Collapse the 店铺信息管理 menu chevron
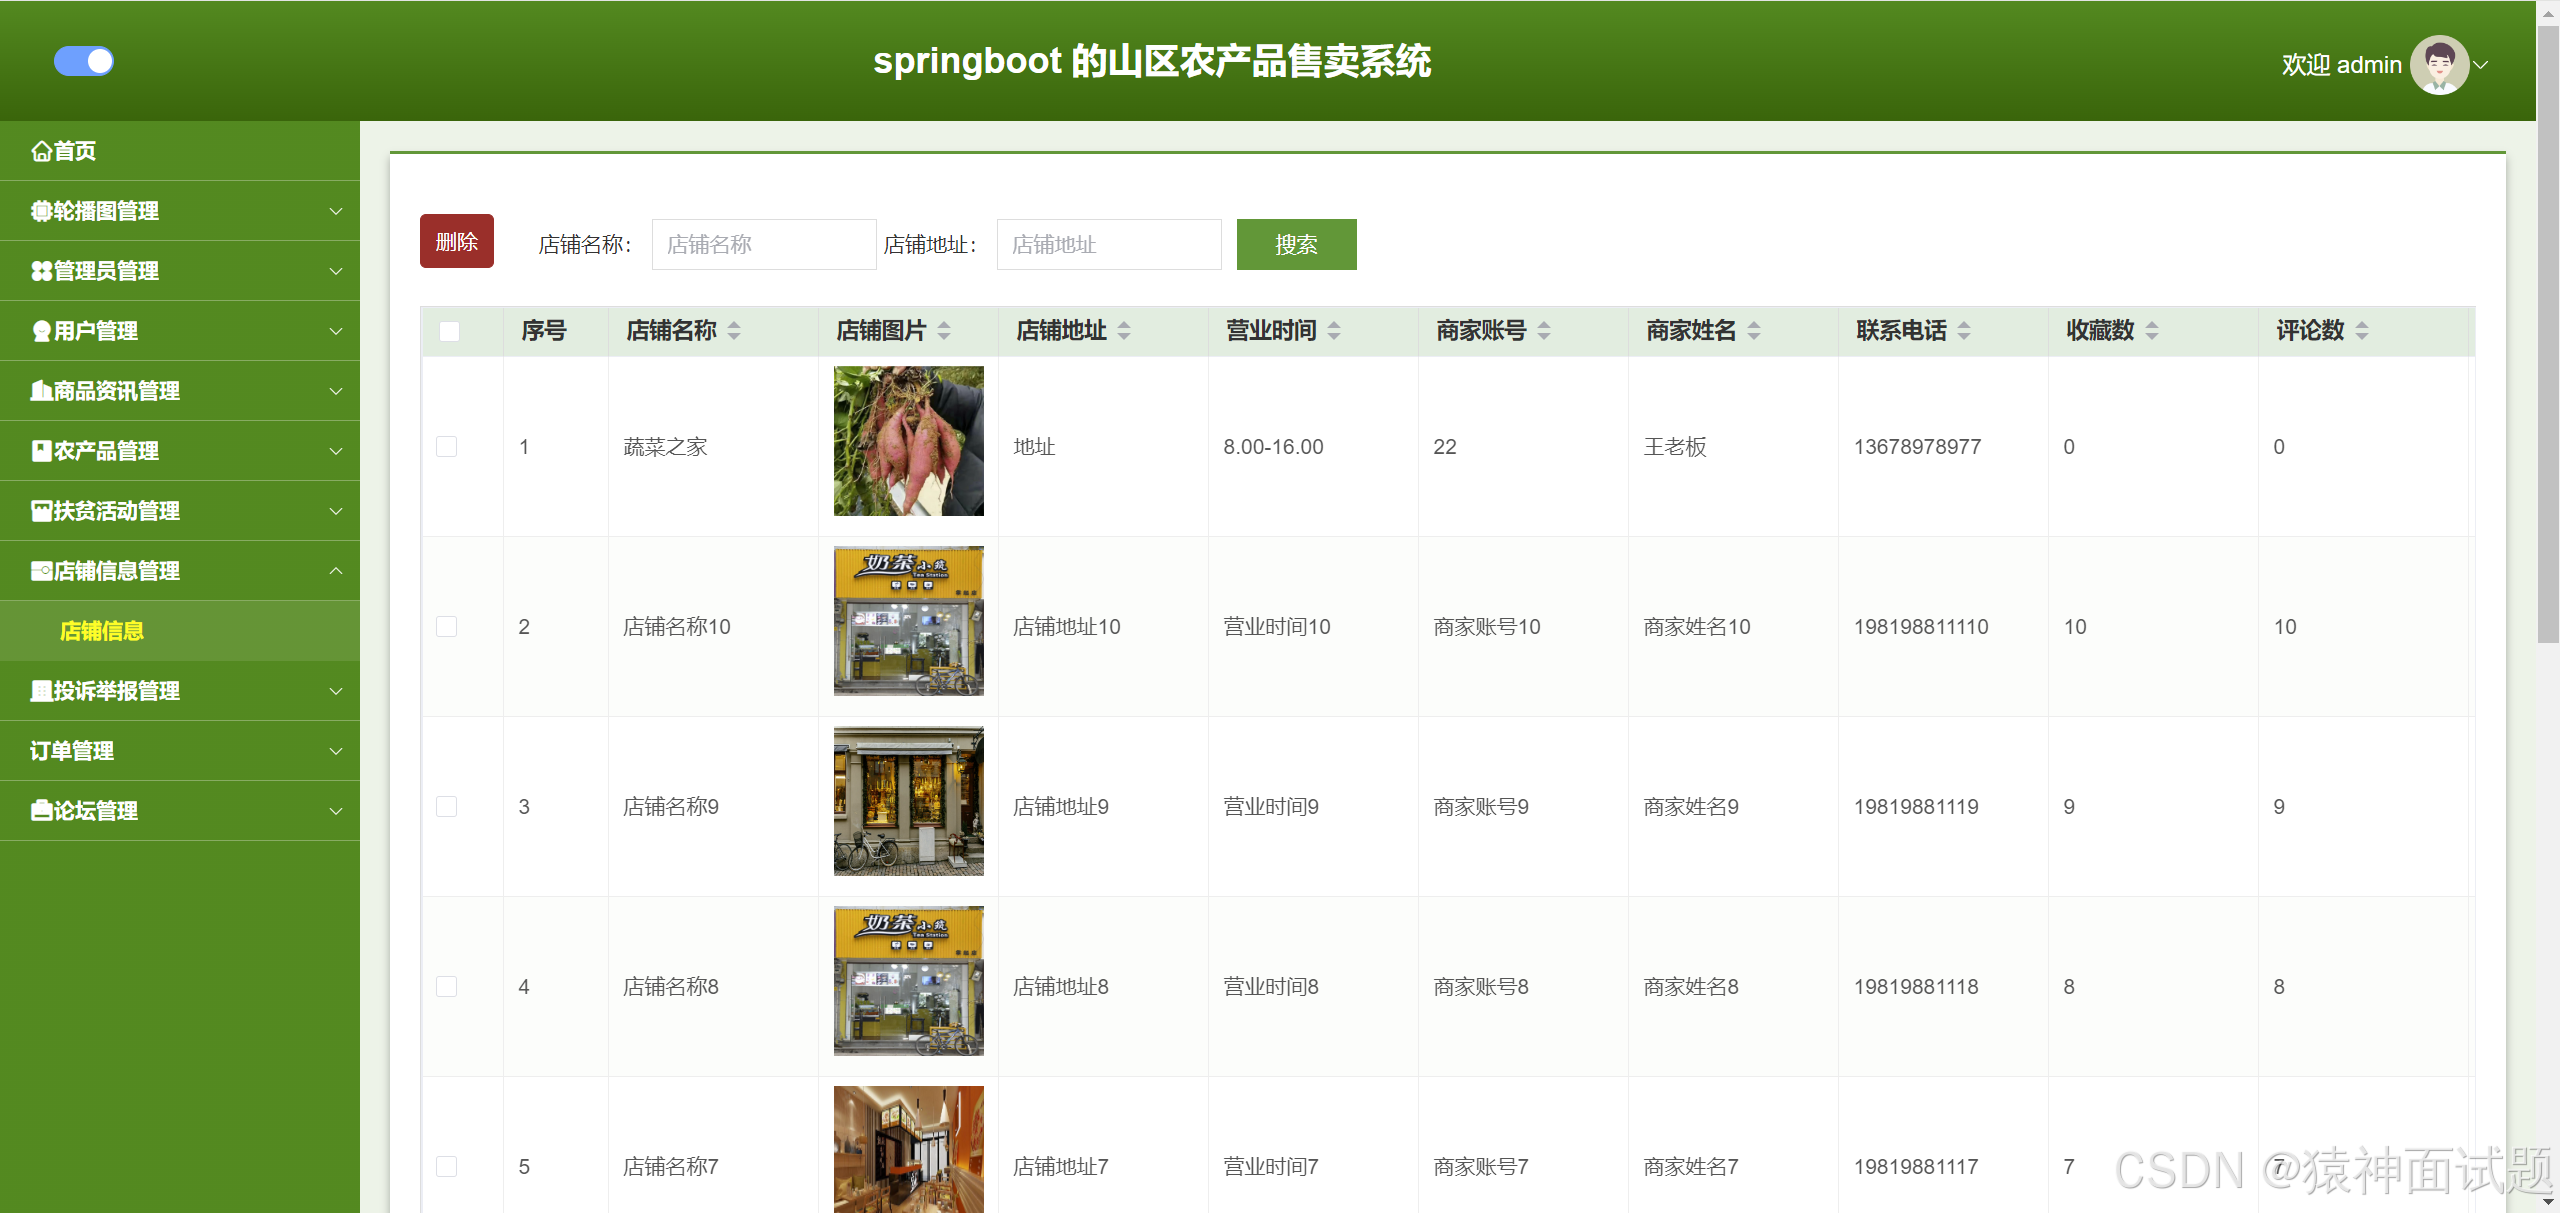The image size is (2560, 1213). point(336,571)
